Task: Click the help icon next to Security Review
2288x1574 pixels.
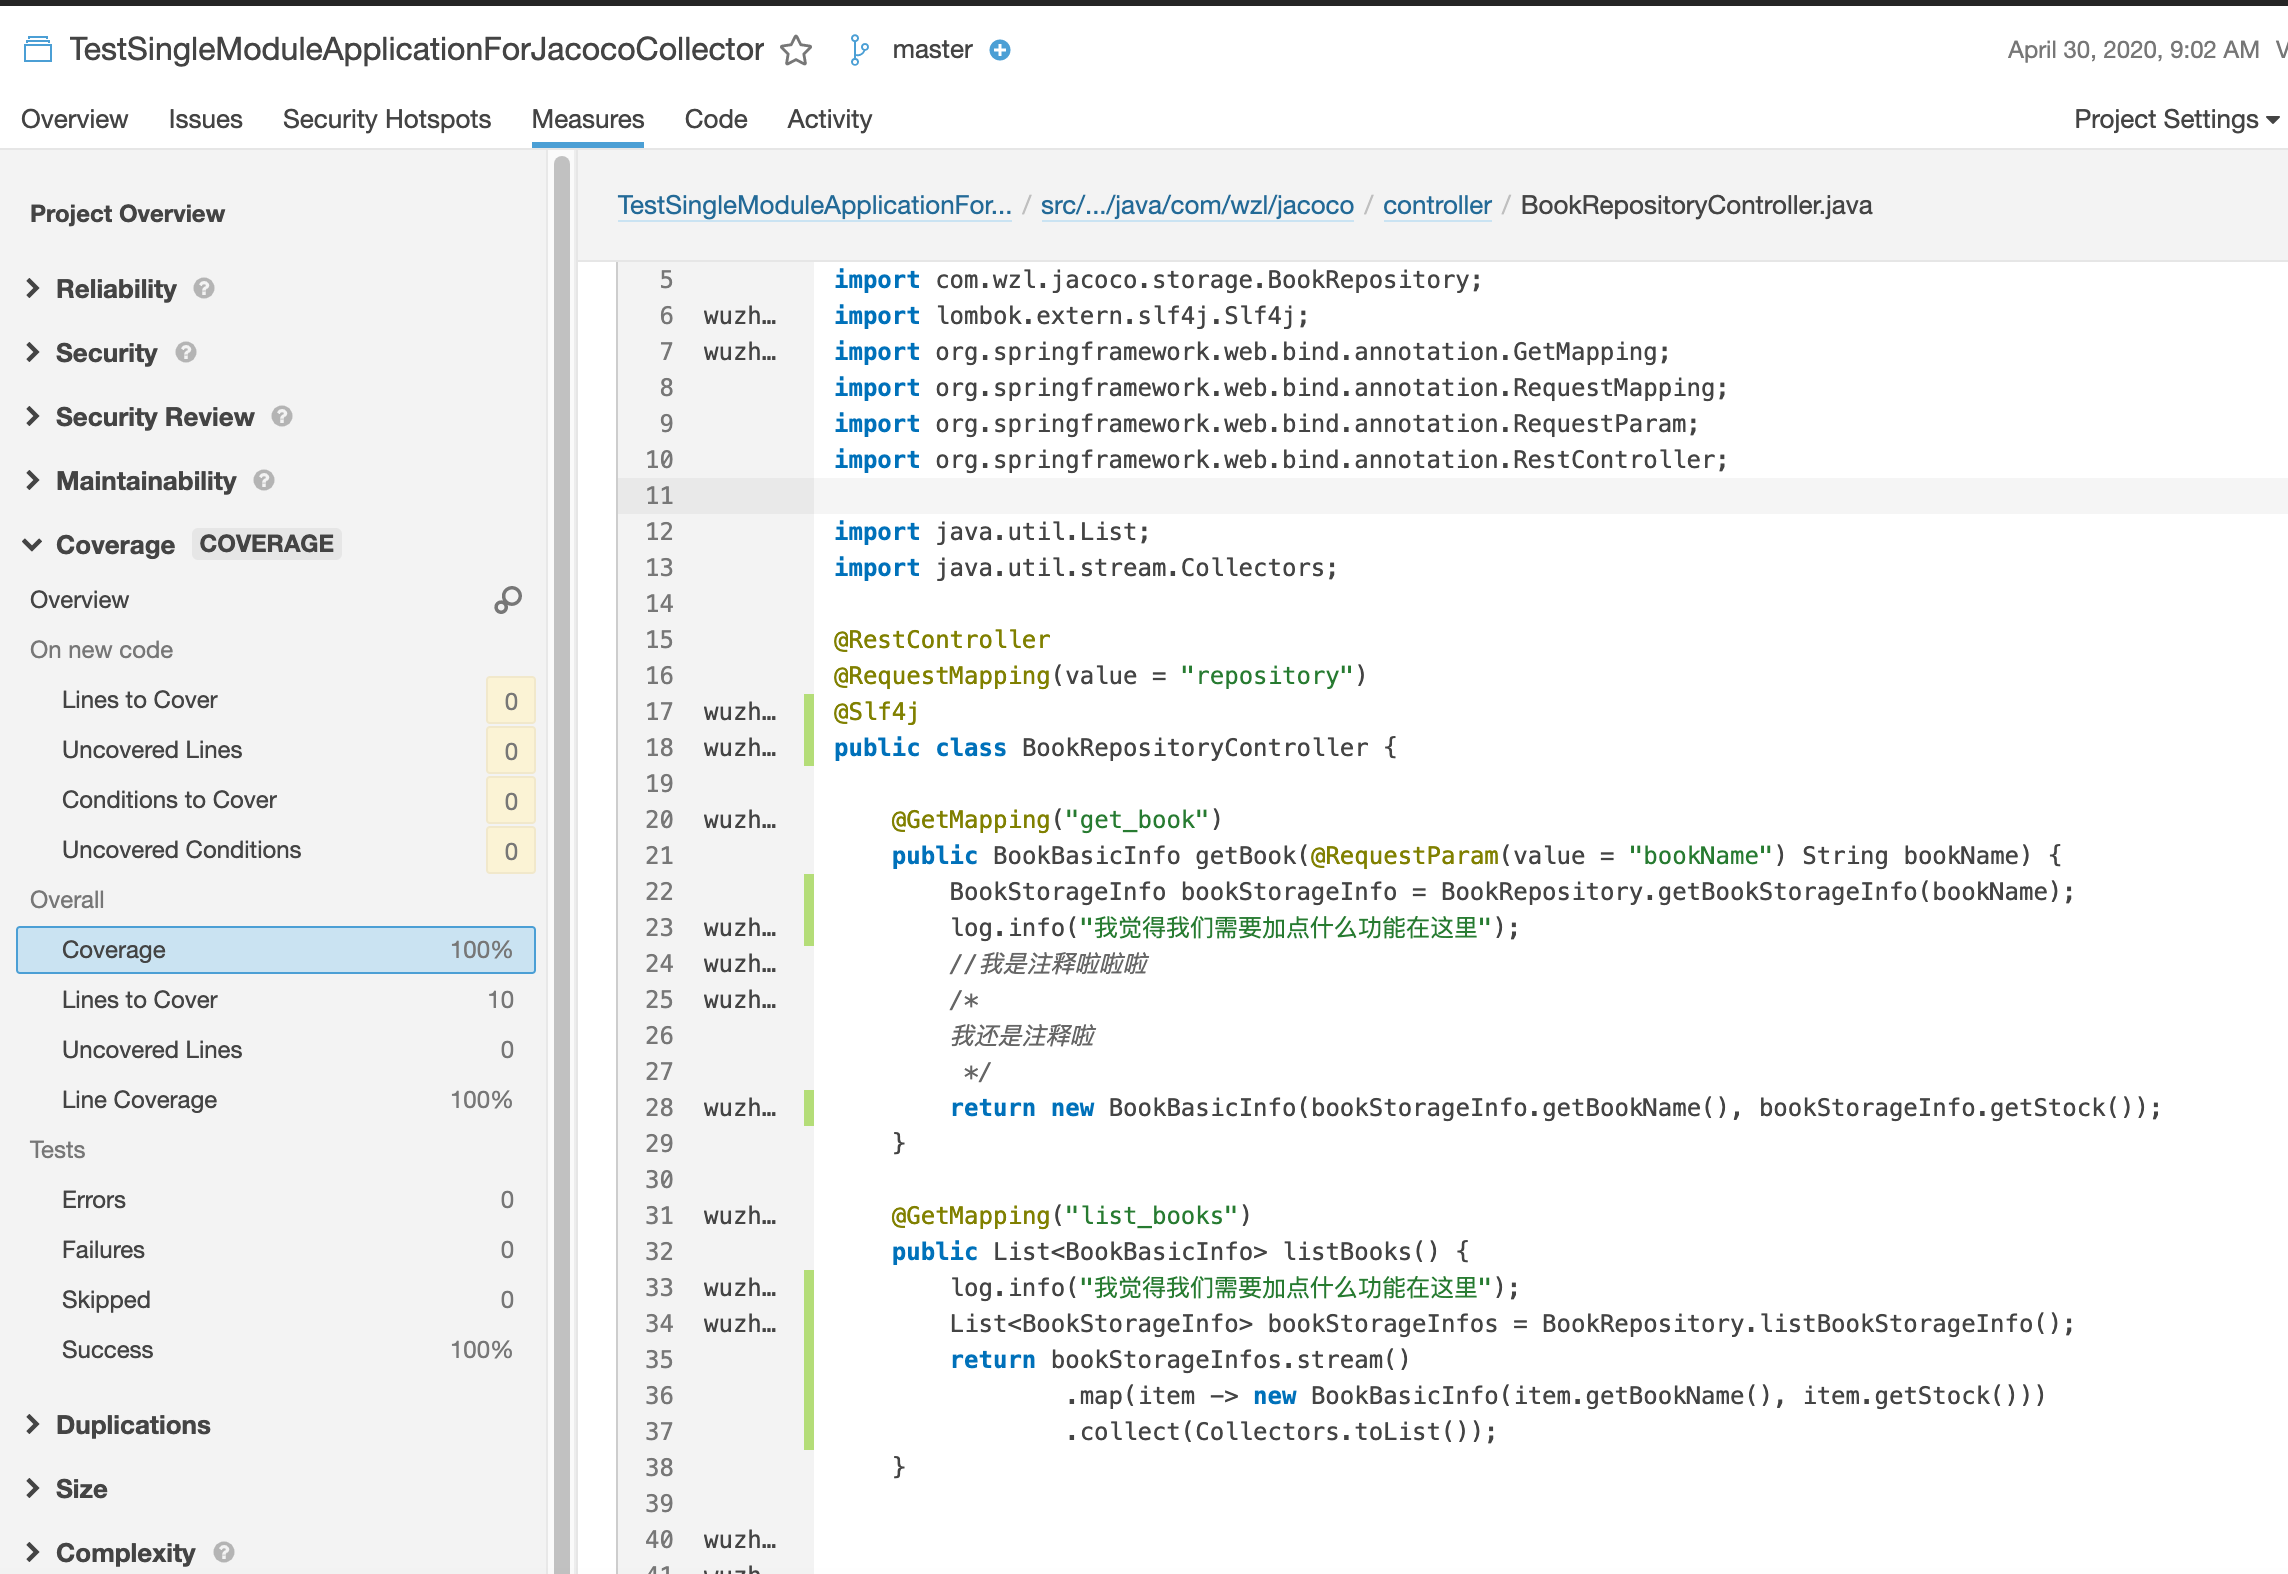Action: click(x=282, y=417)
